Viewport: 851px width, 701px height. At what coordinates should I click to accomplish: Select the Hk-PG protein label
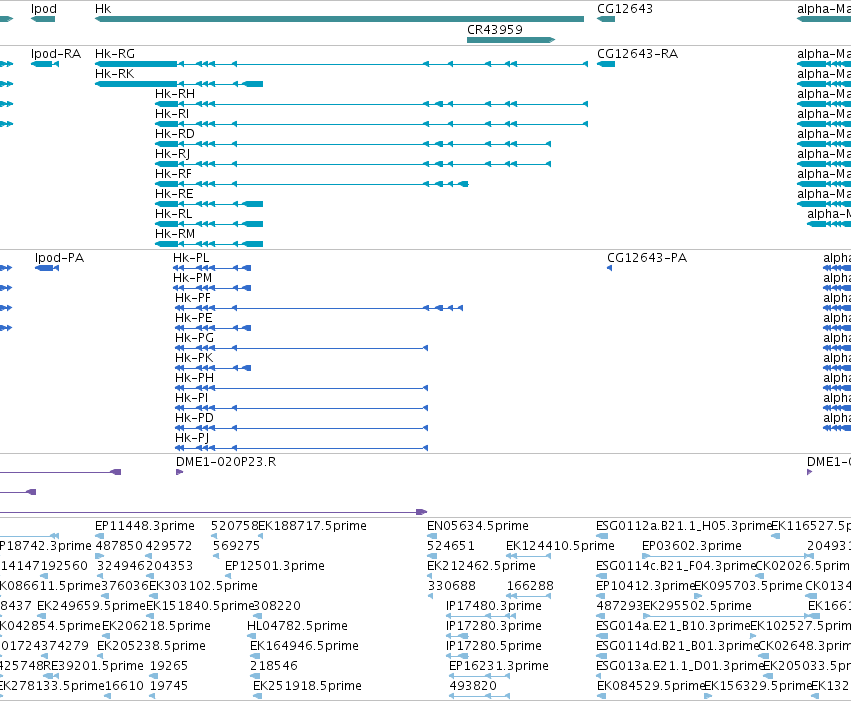click(x=194, y=338)
